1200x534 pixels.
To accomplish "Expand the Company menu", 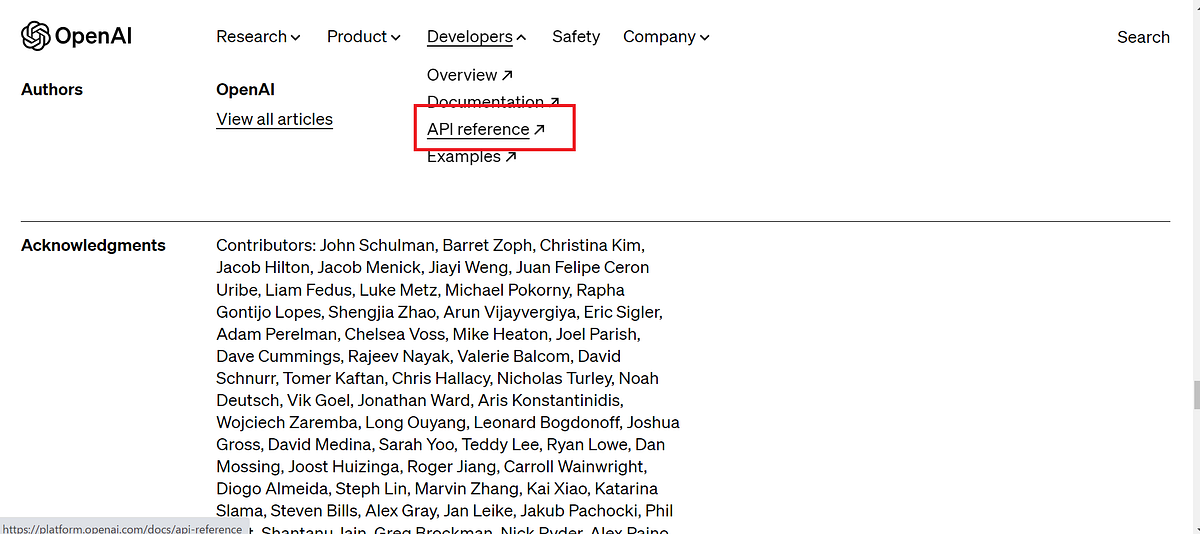I will pos(666,37).
